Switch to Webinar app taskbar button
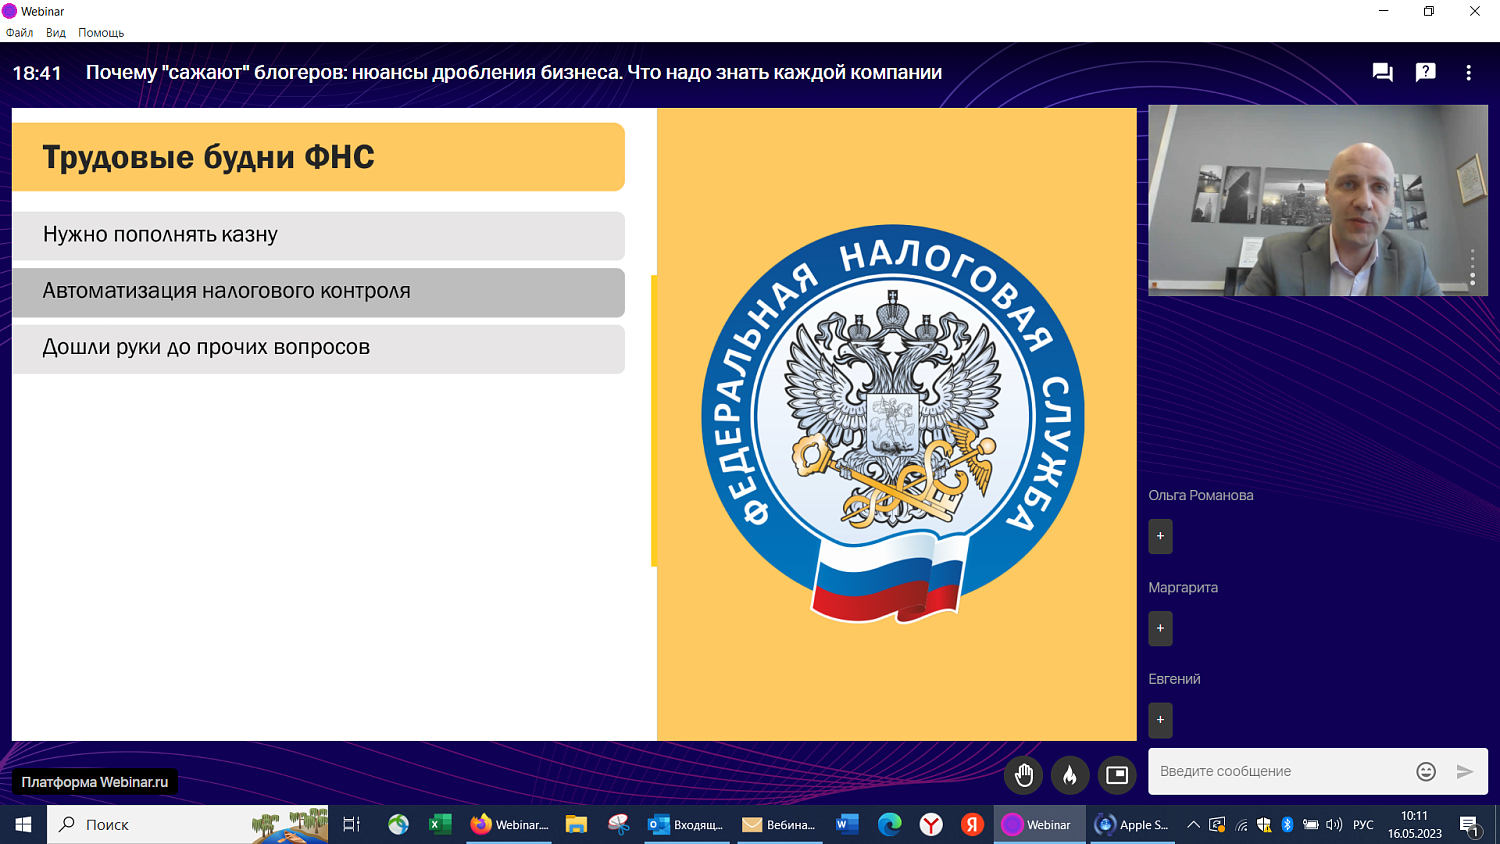Screen dimensions: 1500x844 click(1039, 825)
